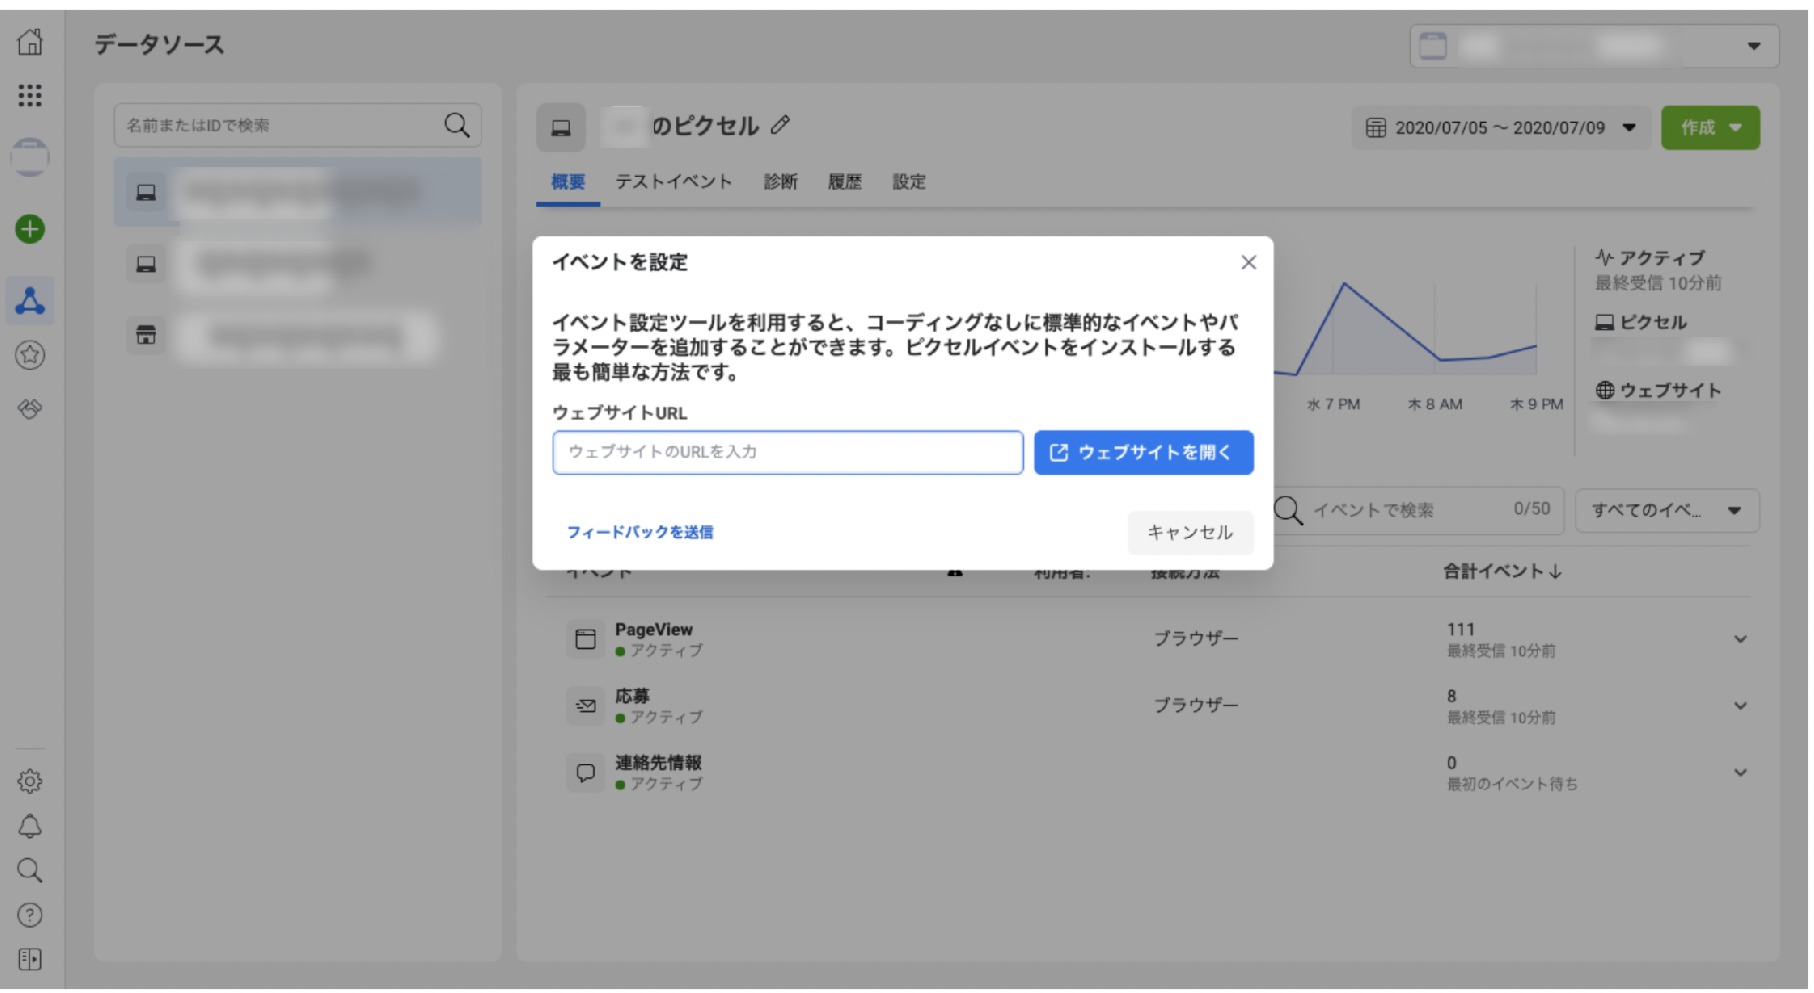Open the notifications bell icon
This screenshot has width=1814, height=993.
(30, 826)
